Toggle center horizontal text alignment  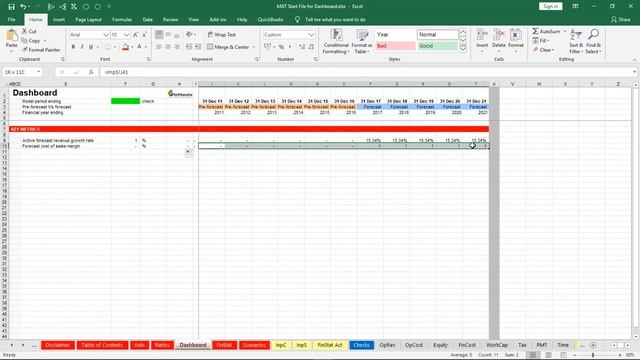pyautogui.click(x=168, y=47)
